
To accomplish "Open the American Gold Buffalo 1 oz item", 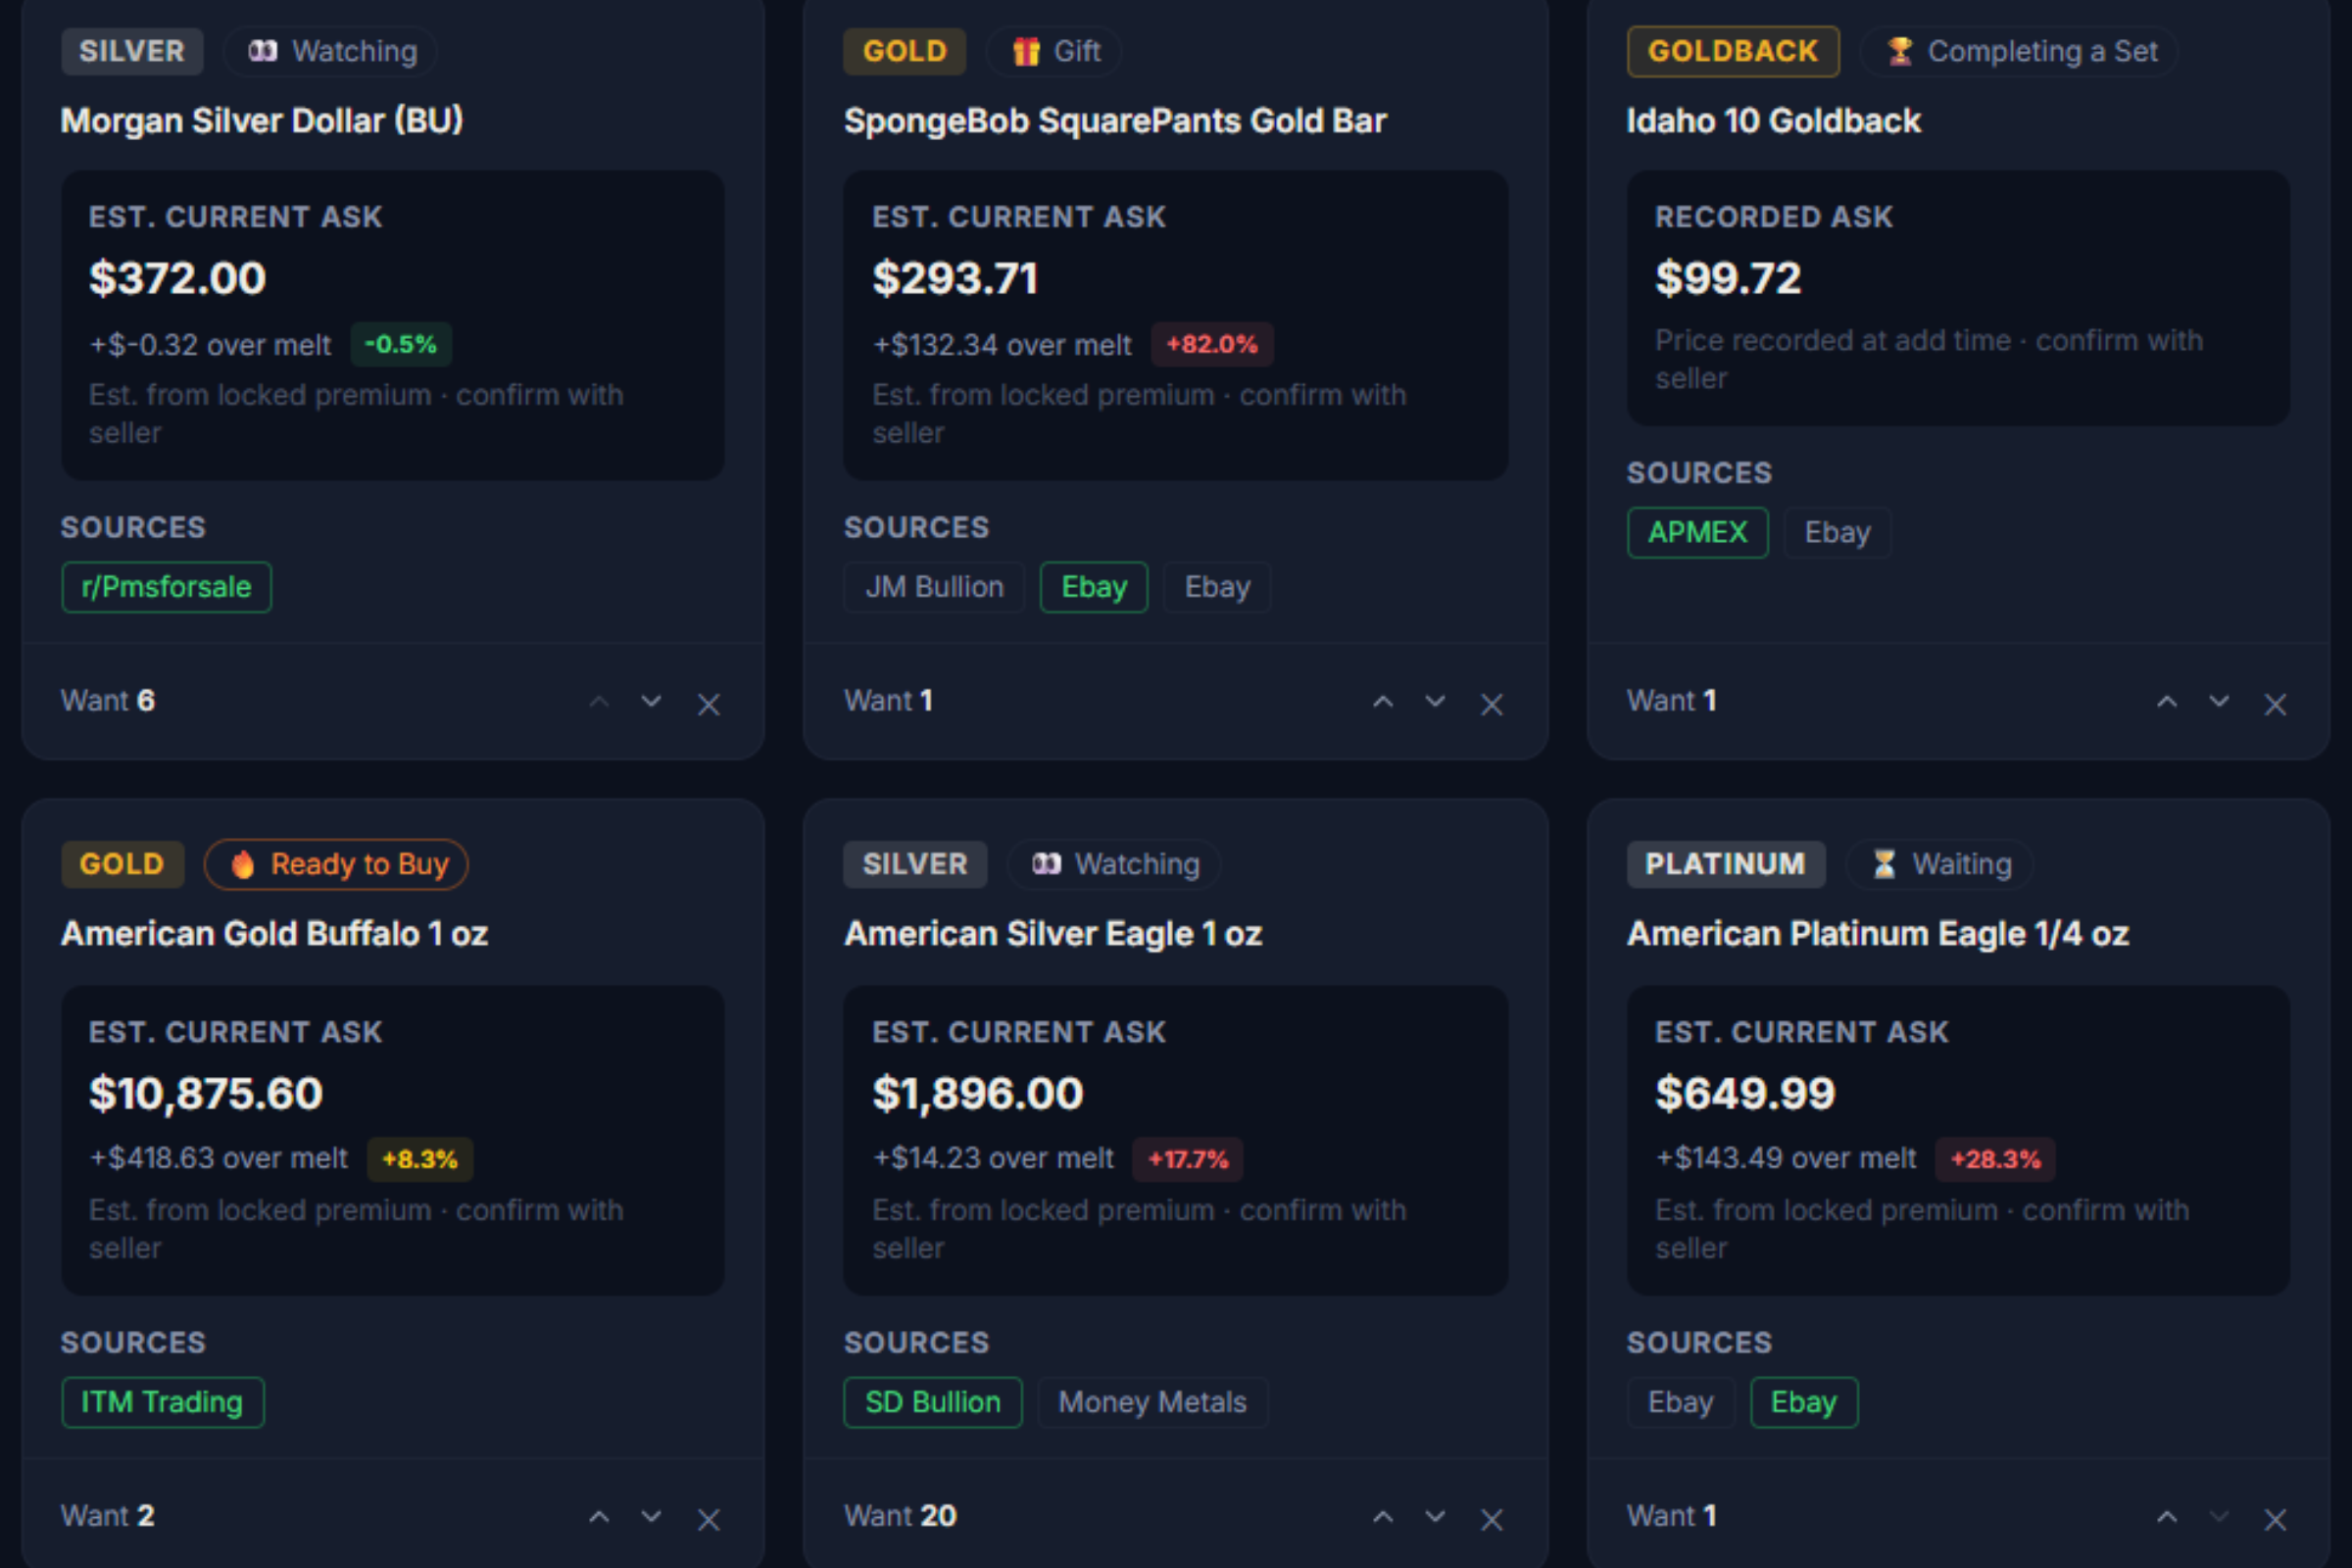I will coord(274,933).
